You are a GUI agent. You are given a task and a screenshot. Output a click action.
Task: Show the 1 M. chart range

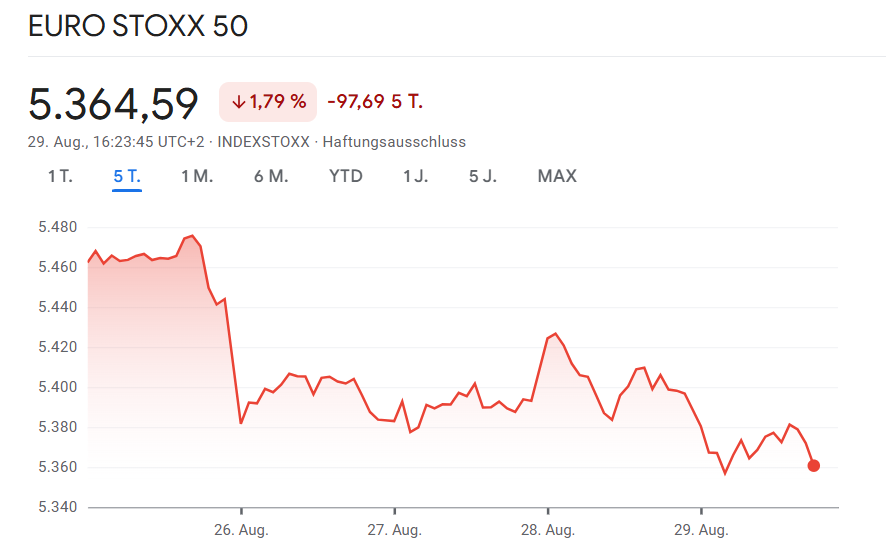click(197, 176)
